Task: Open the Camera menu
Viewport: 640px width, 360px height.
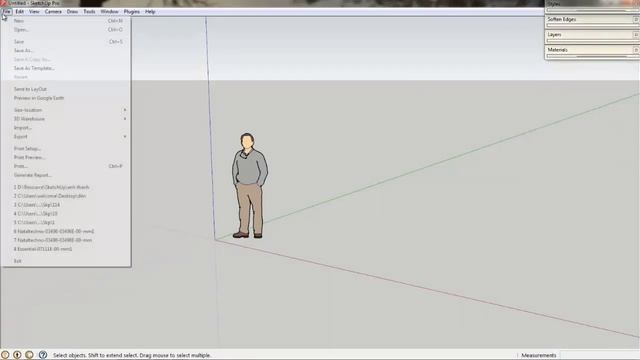Action: click(x=53, y=12)
